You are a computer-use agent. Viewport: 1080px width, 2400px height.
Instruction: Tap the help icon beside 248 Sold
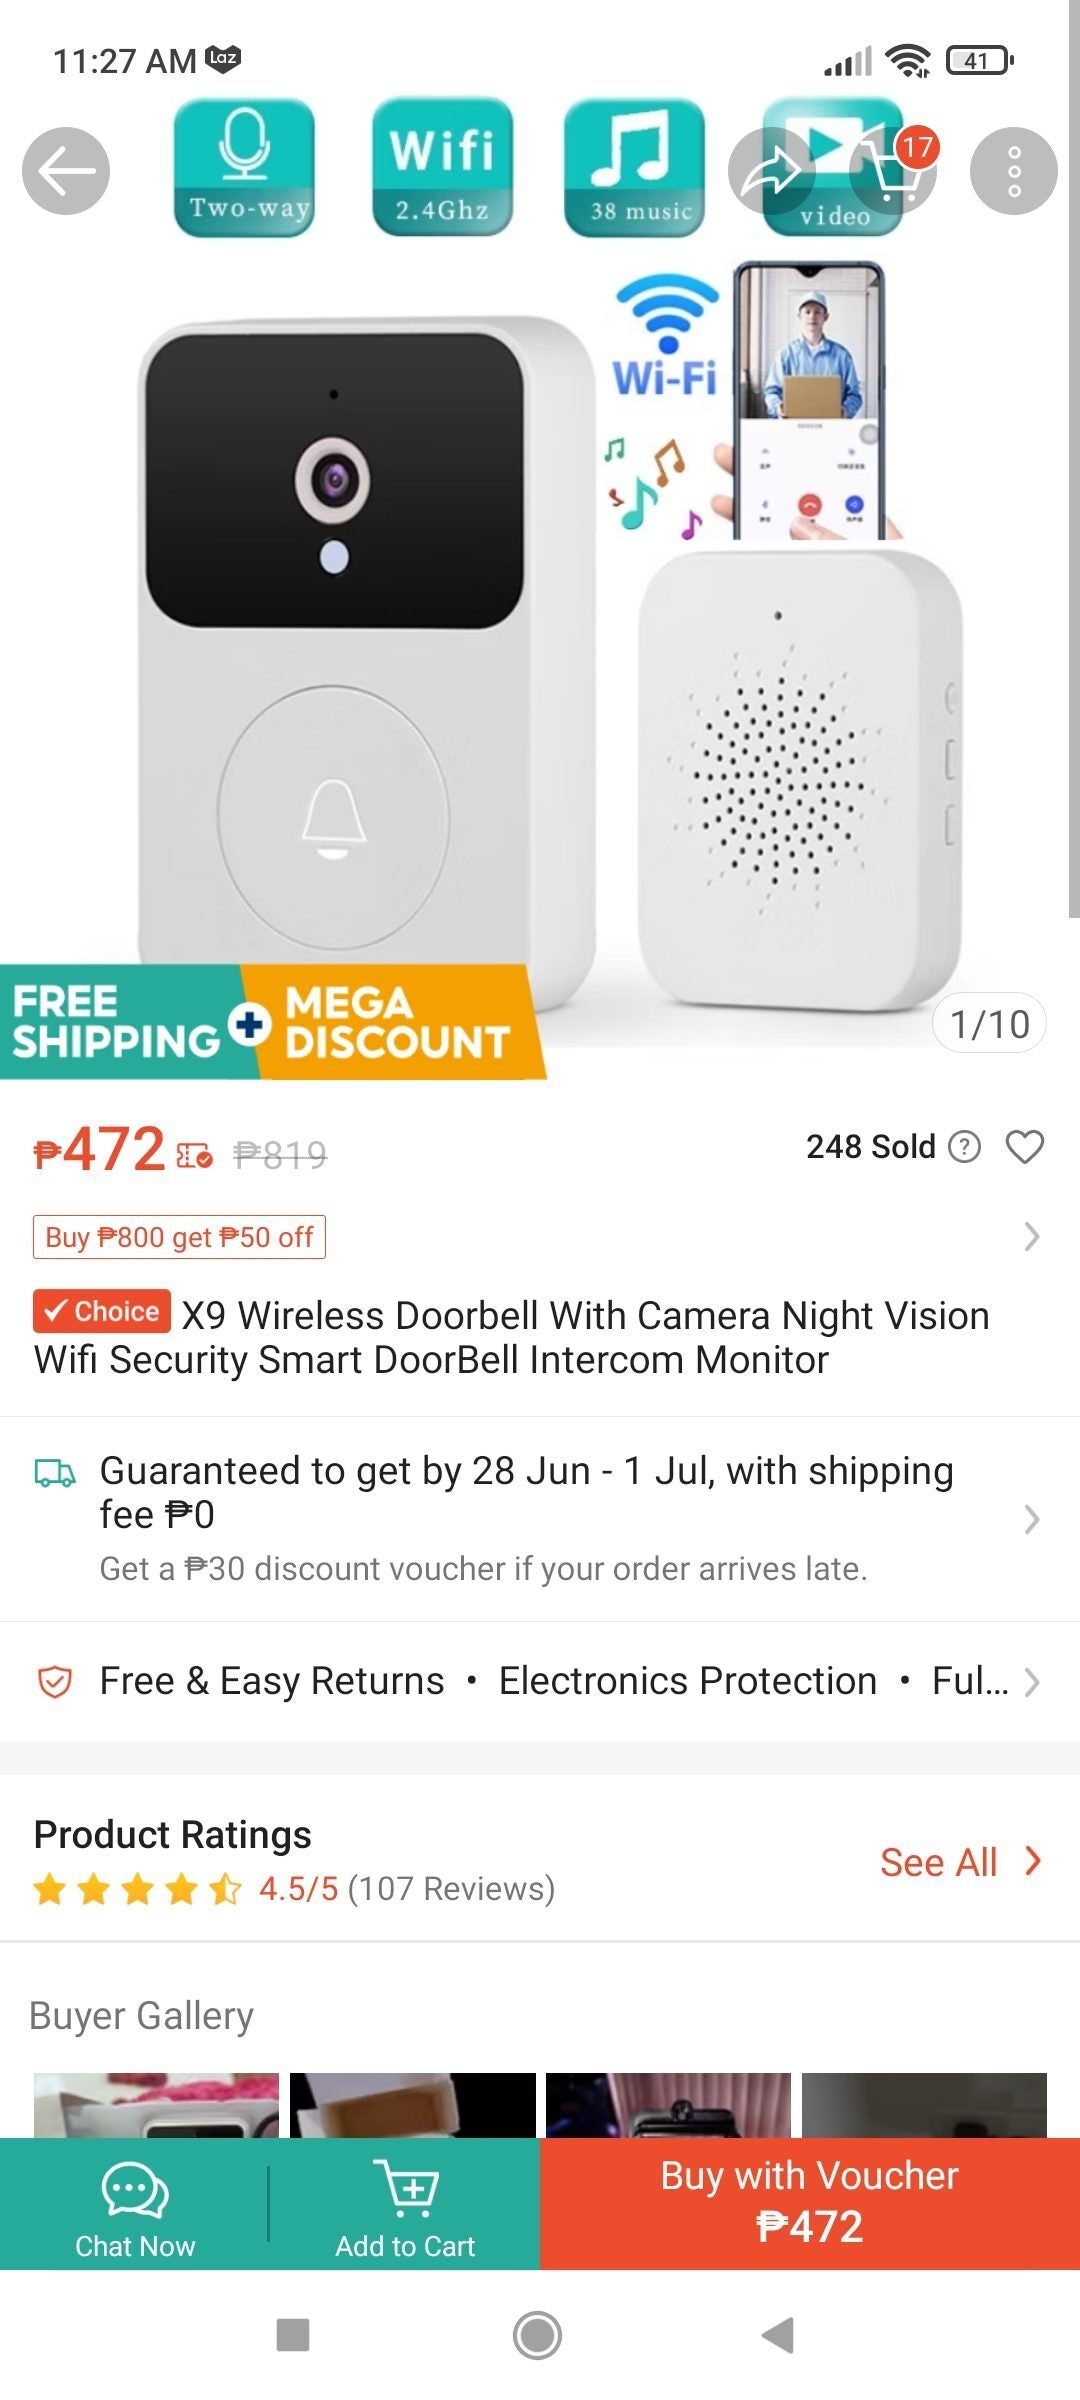tap(964, 1147)
